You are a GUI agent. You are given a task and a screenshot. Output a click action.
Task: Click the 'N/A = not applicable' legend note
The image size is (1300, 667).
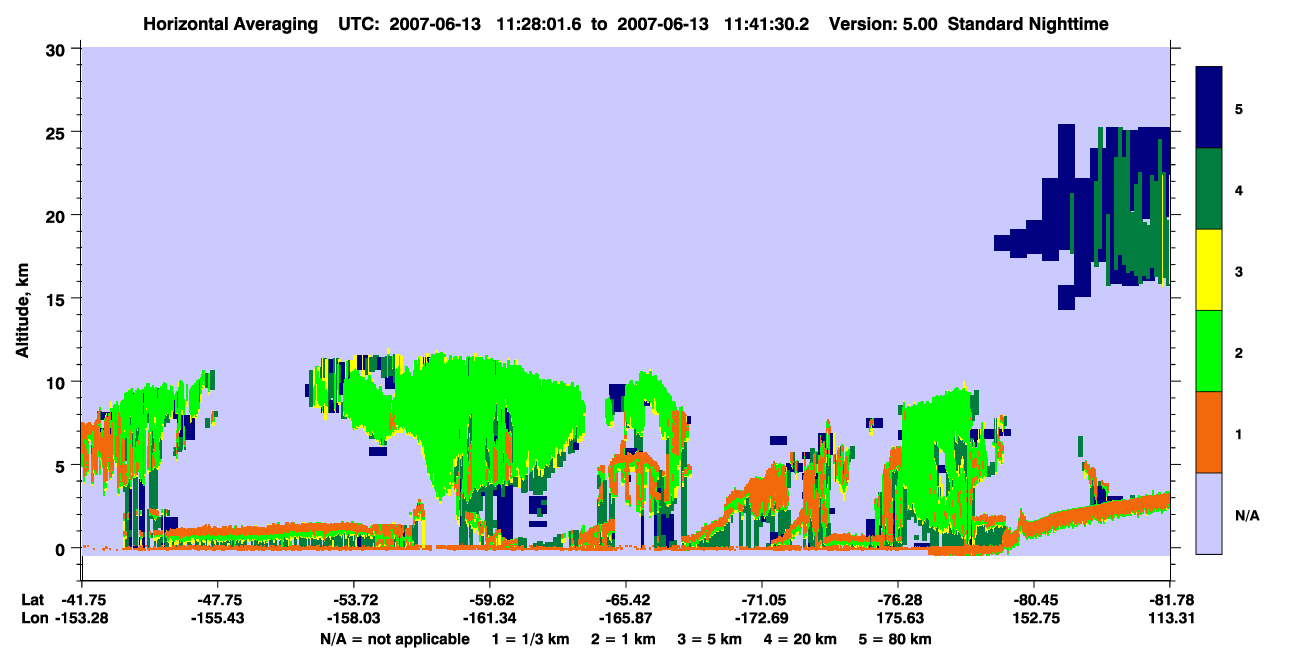click(x=394, y=639)
